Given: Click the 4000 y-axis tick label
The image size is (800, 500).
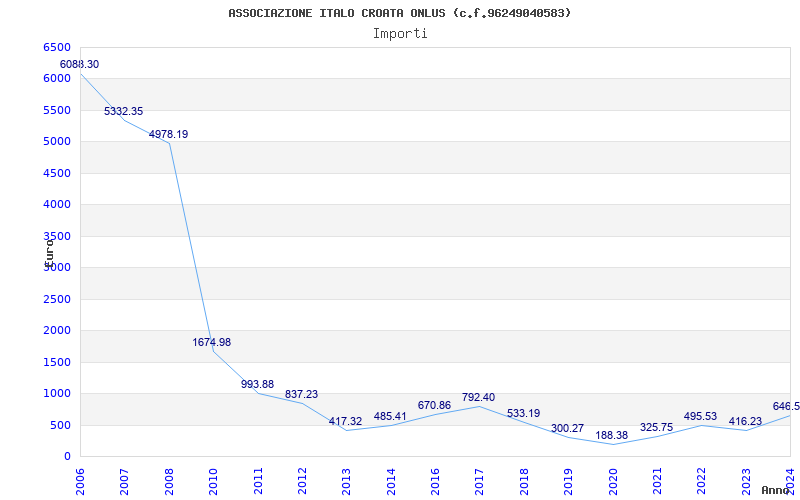Looking at the screenshot, I should 57,205.
